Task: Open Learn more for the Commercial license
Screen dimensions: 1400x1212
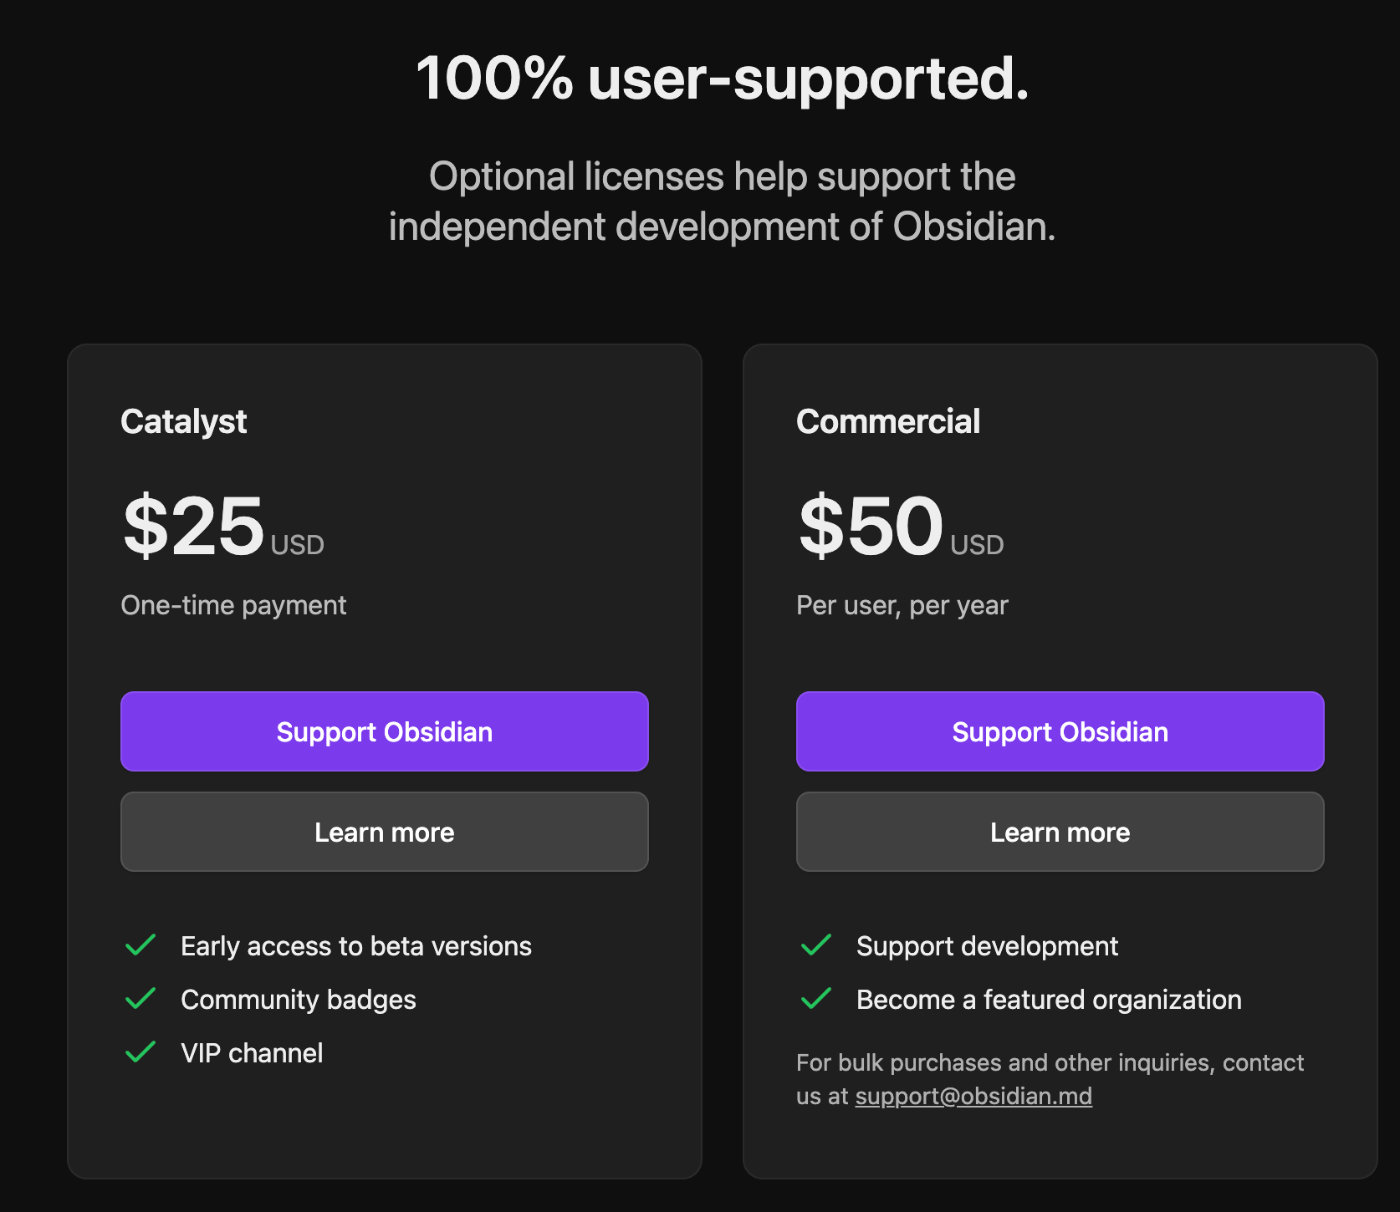Action: click(1060, 832)
